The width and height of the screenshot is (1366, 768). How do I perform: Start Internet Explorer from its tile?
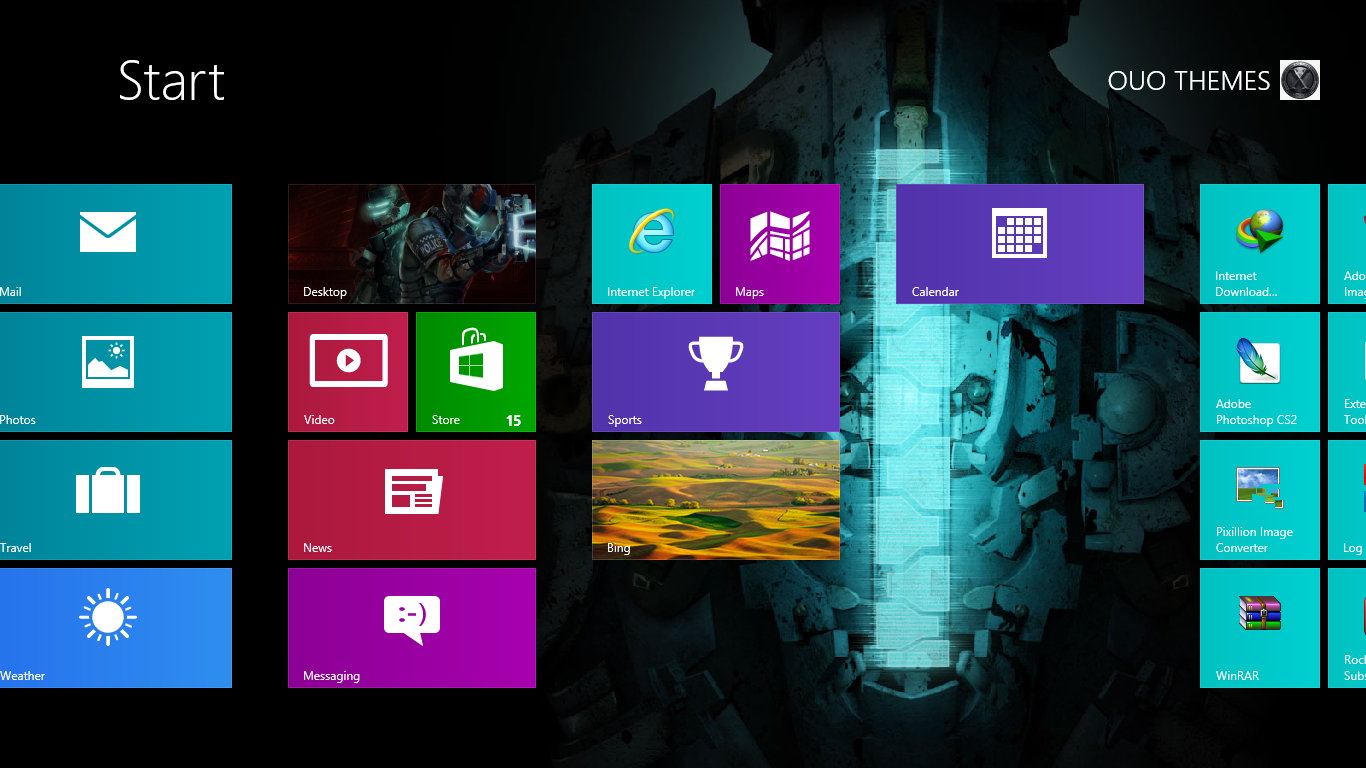coord(652,244)
